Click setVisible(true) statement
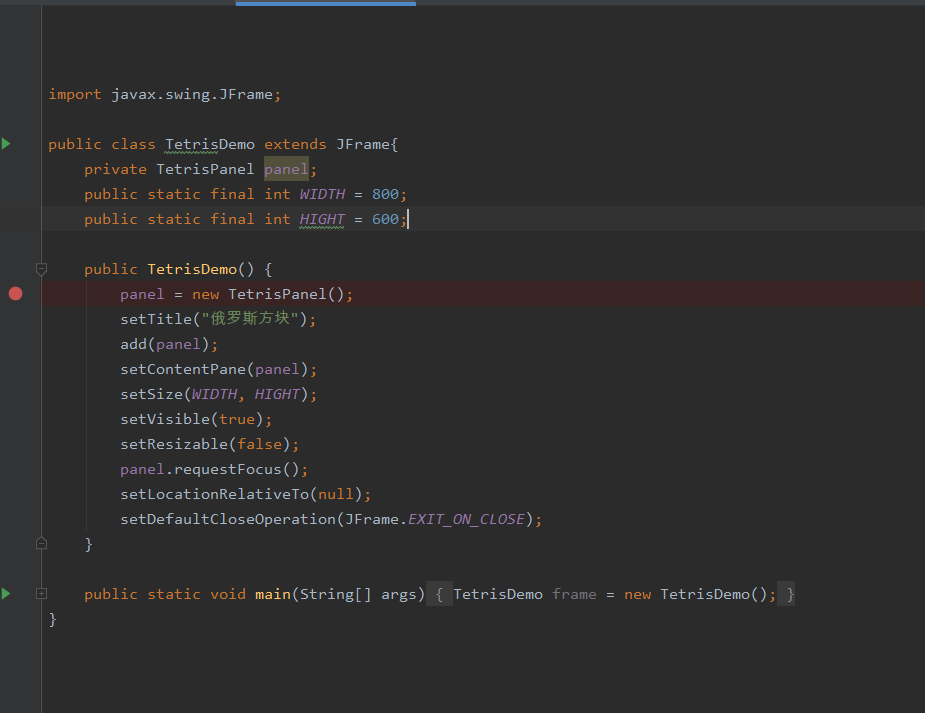Screen dimensions: 925x713 [x=196, y=419]
